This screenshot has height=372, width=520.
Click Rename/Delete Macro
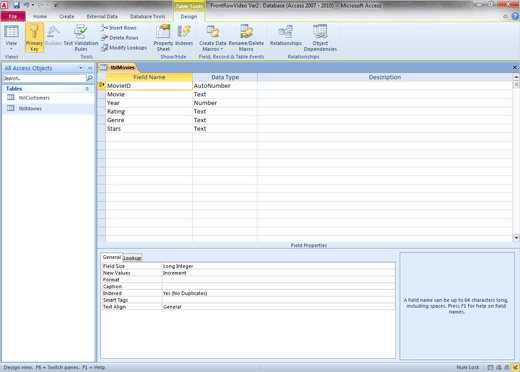tap(246, 37)
